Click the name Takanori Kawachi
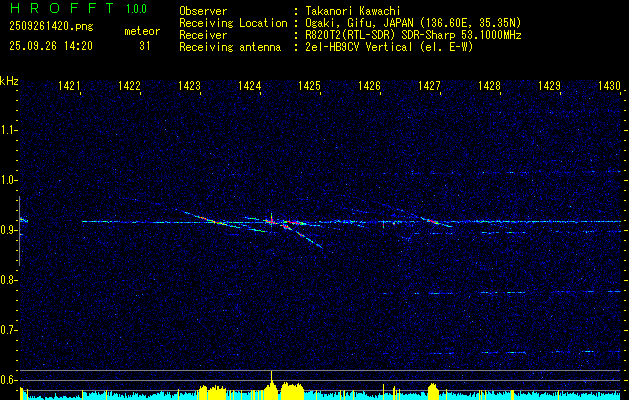 click(x=353, y=11)
